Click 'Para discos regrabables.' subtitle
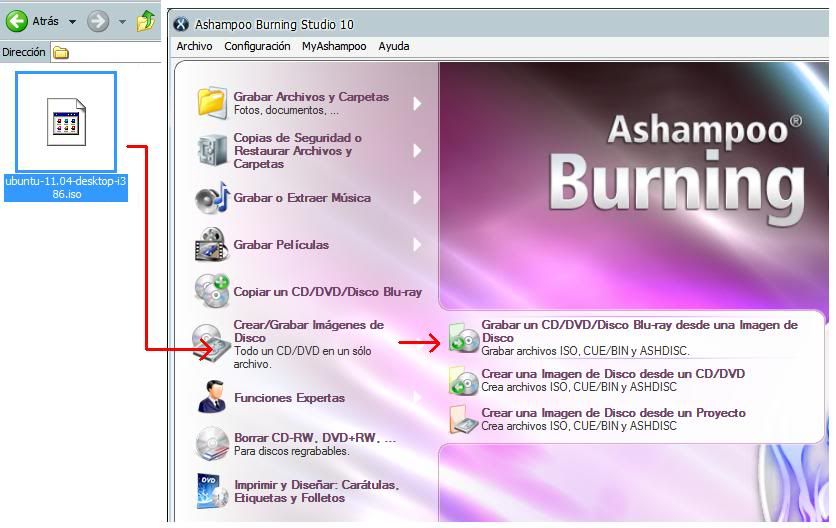The image size is (836, 528). 292,451
